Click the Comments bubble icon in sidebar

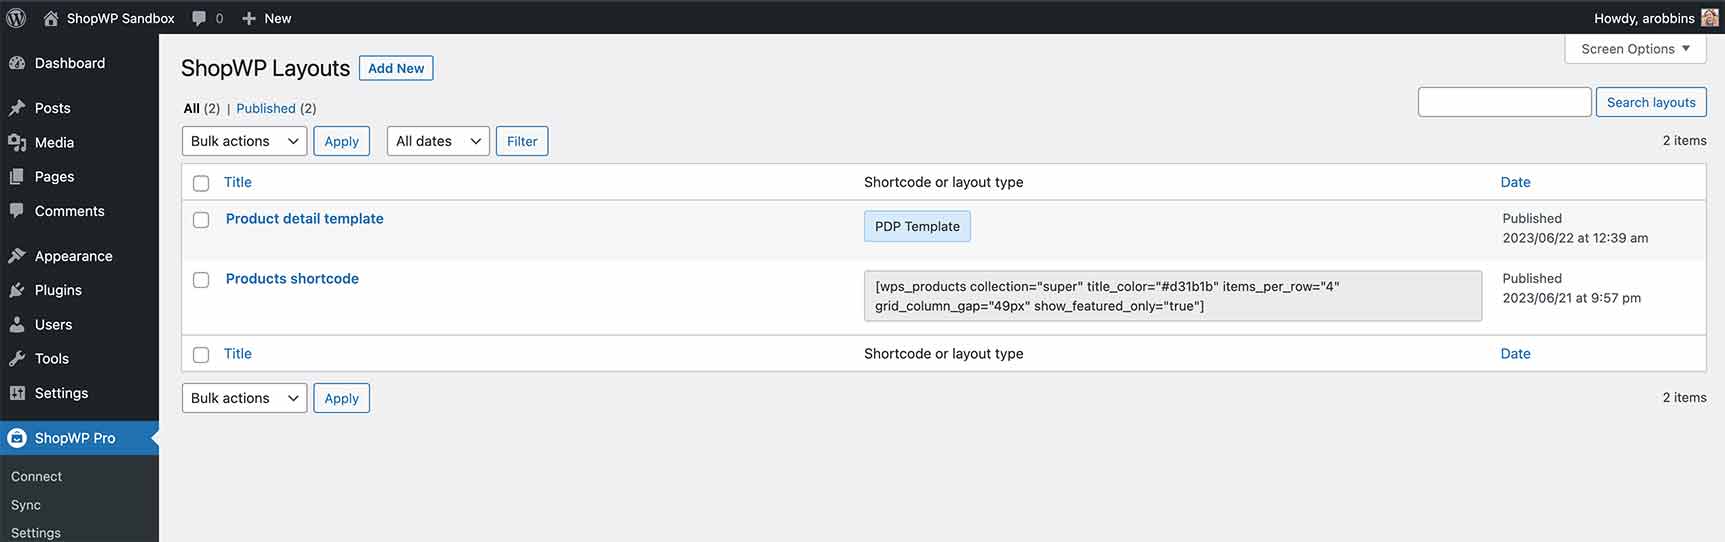tap(17, 211)
